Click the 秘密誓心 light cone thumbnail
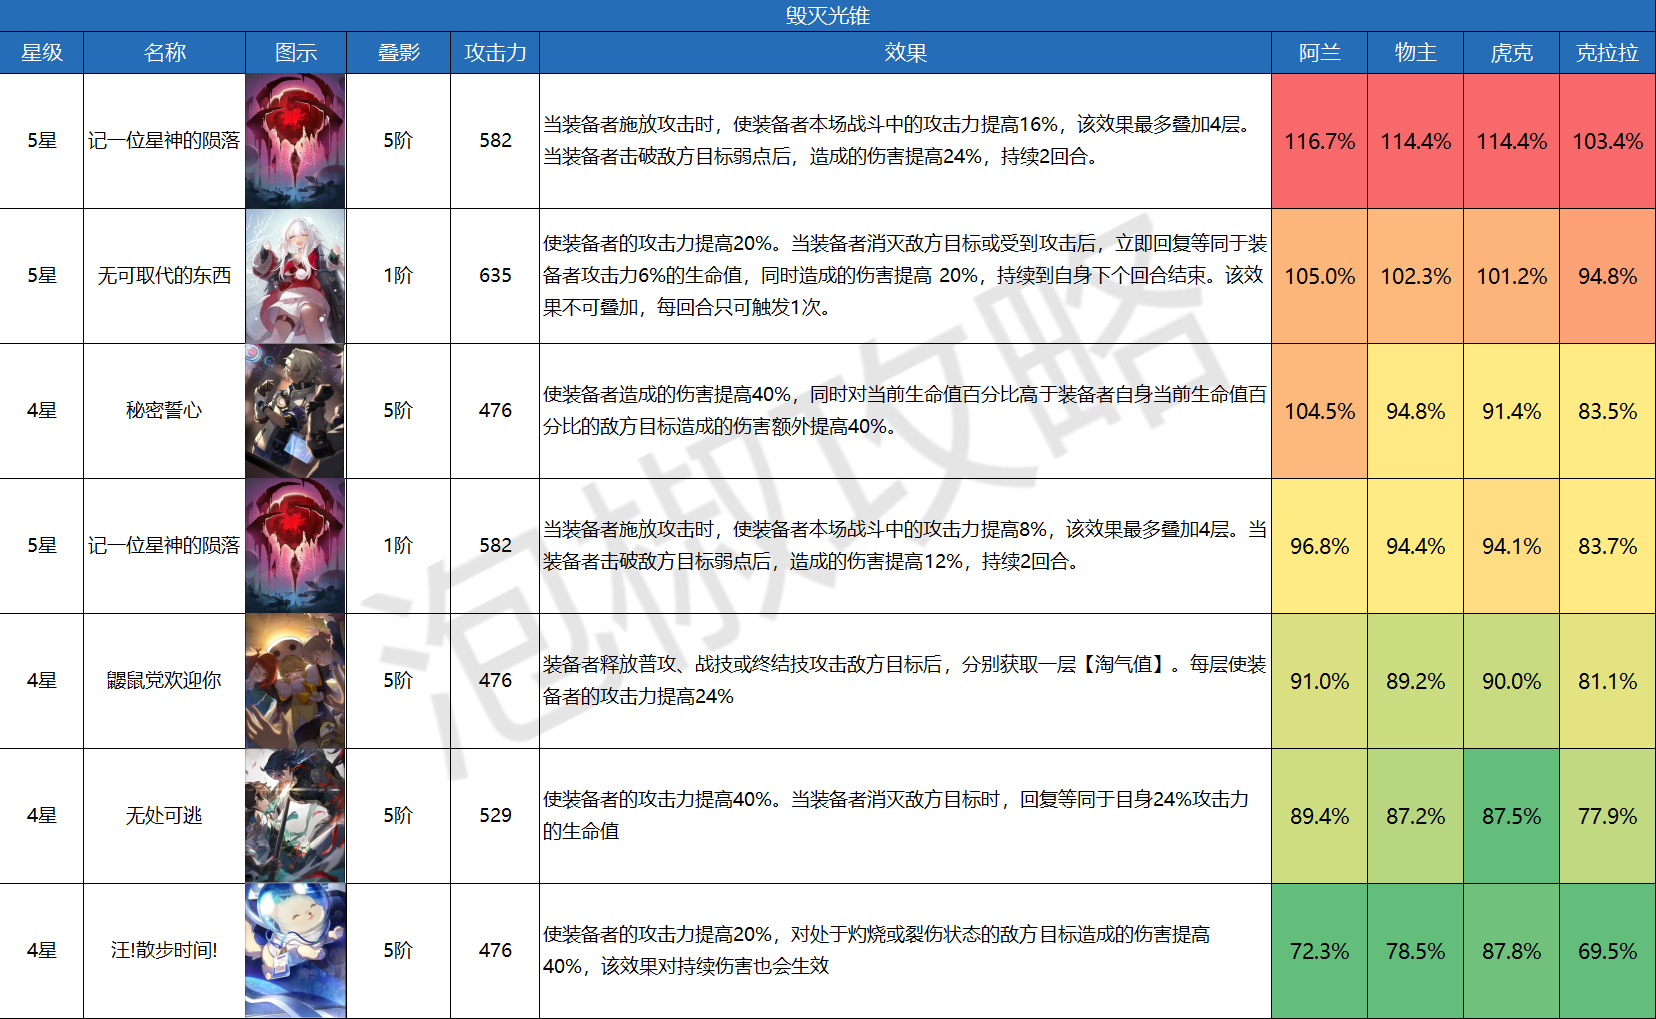Viewport: 1656px width, 1019px height. (295, 411)
